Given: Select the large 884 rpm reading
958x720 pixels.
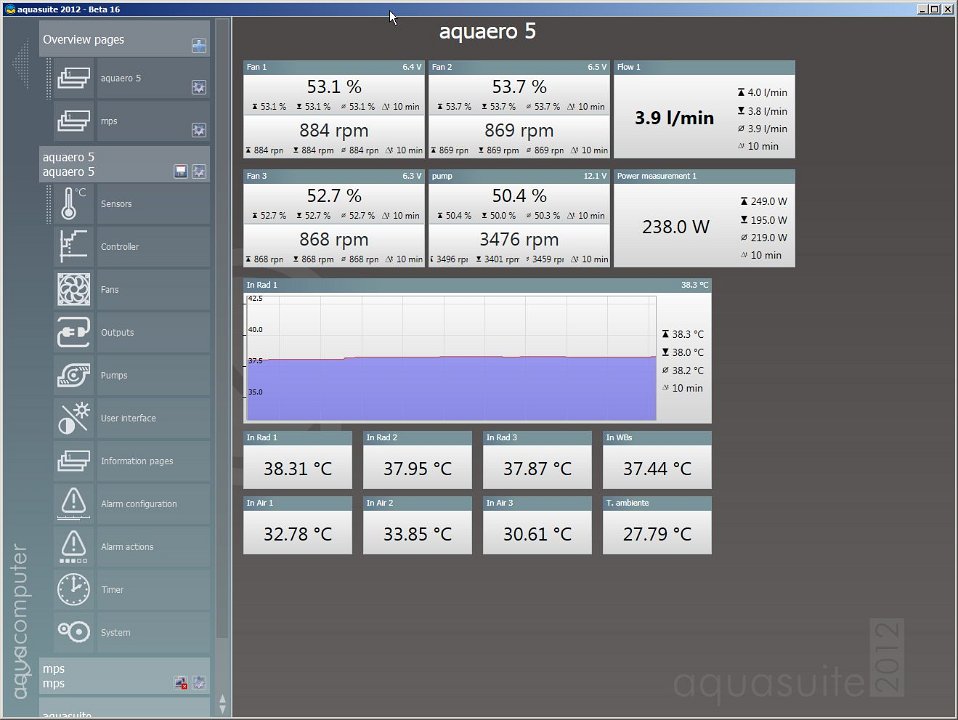Looking at the screenshot, I should tap(334, 131).
